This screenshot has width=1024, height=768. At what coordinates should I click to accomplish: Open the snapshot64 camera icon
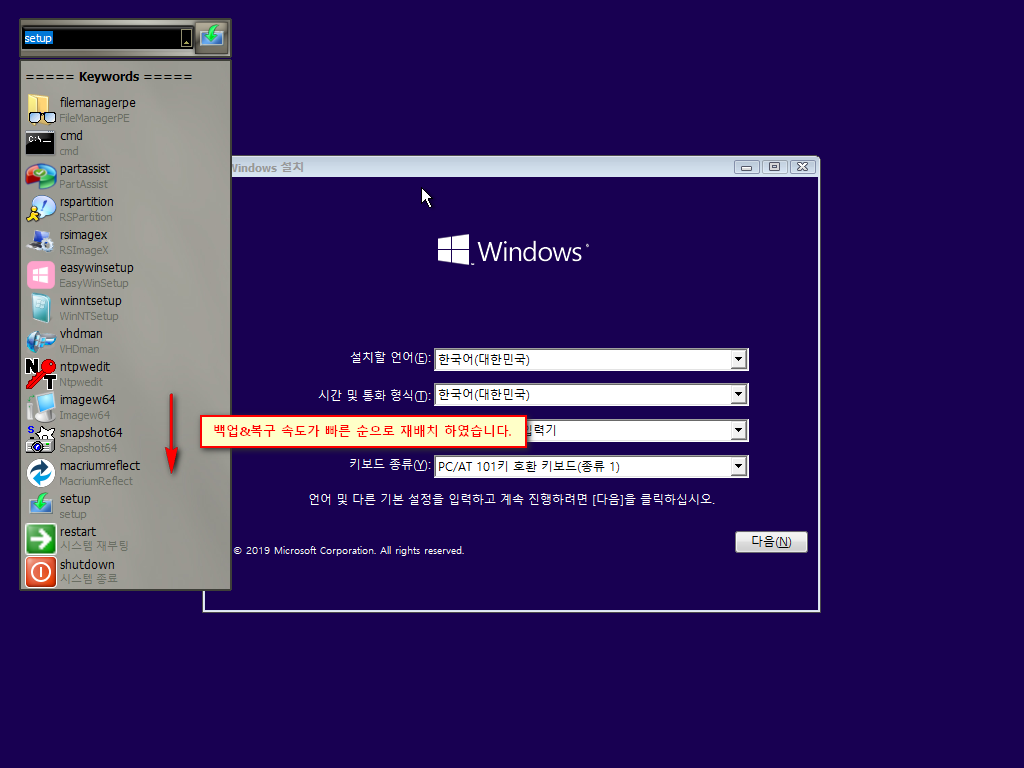(x=40, y=440)
